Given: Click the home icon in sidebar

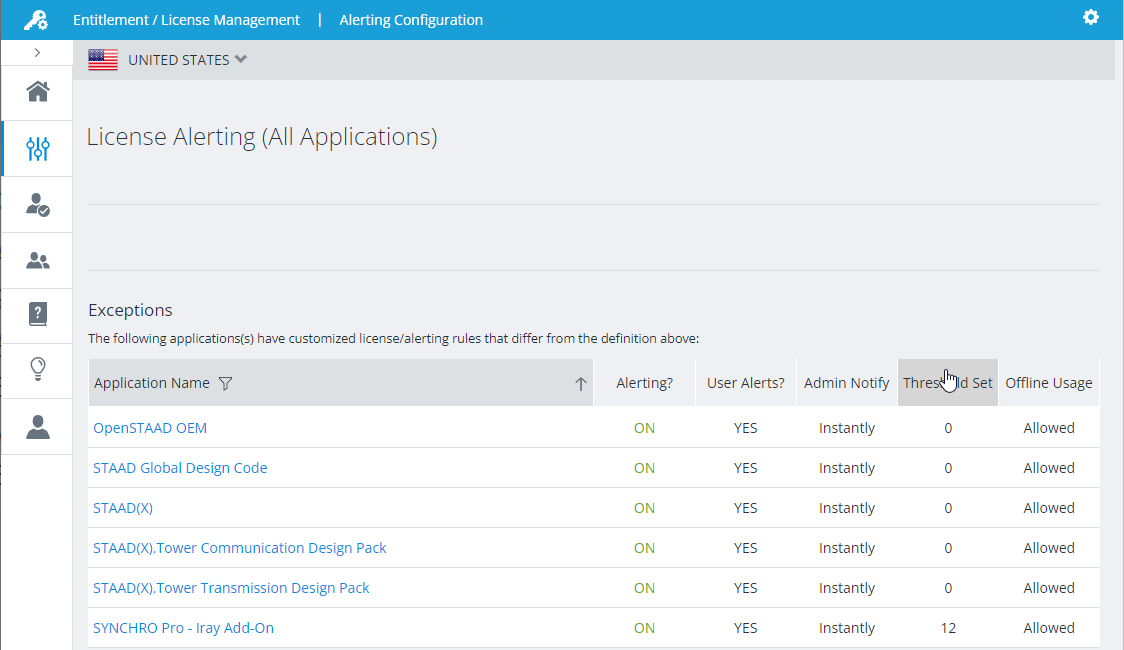Looking at the screenshot, I should 38,92.
